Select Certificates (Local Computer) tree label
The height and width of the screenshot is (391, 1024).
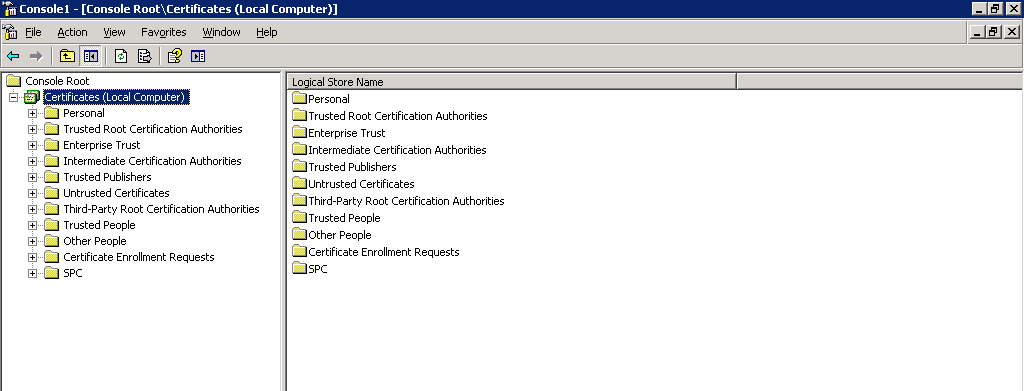coord(116,97)
